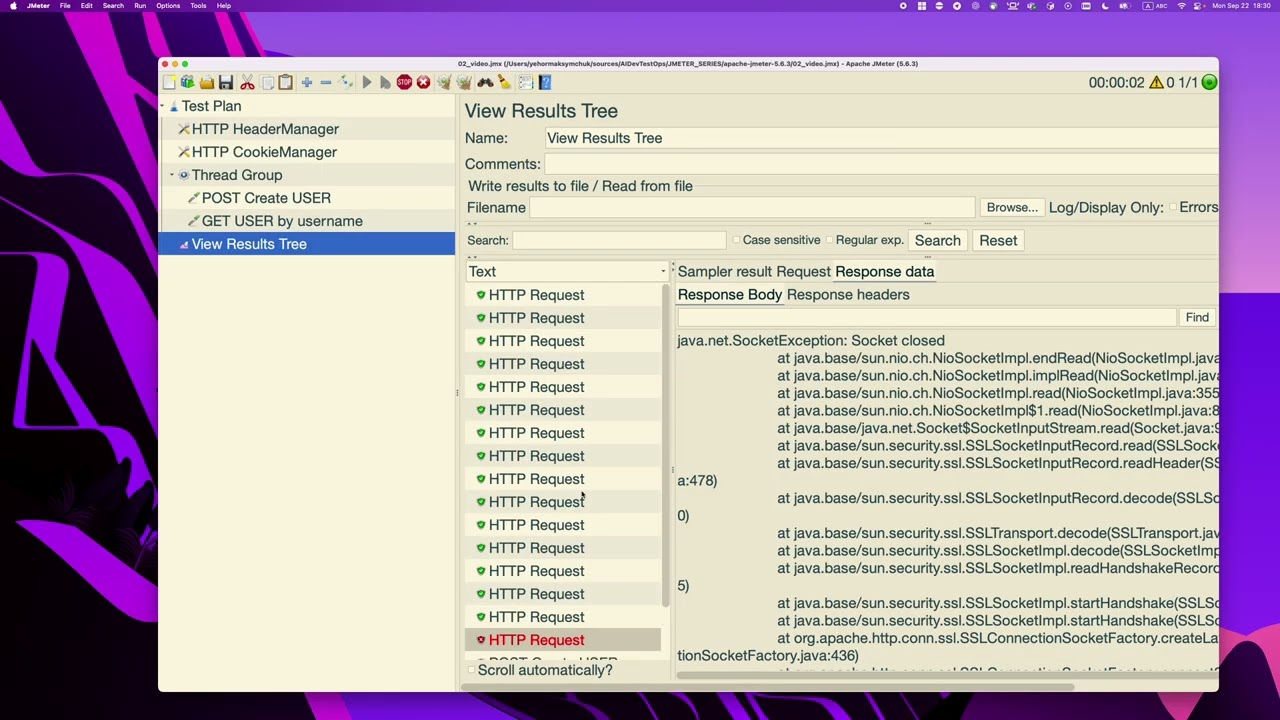Screen dimensions: 1280x720
Task: Click the Filename input field
Action: 751,208
